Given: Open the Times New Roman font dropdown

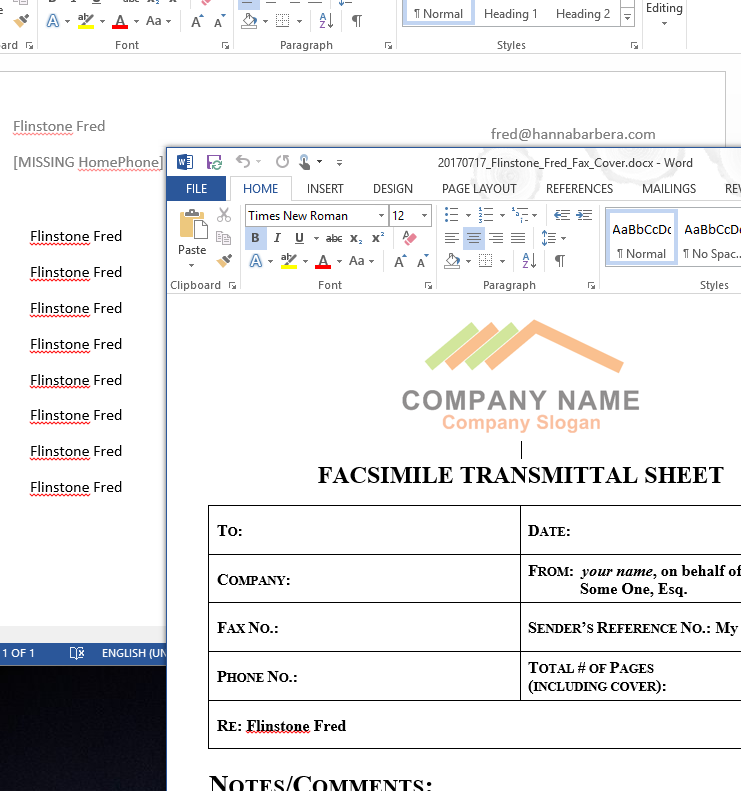Looking at the screenshot, I should click(381, 215).
